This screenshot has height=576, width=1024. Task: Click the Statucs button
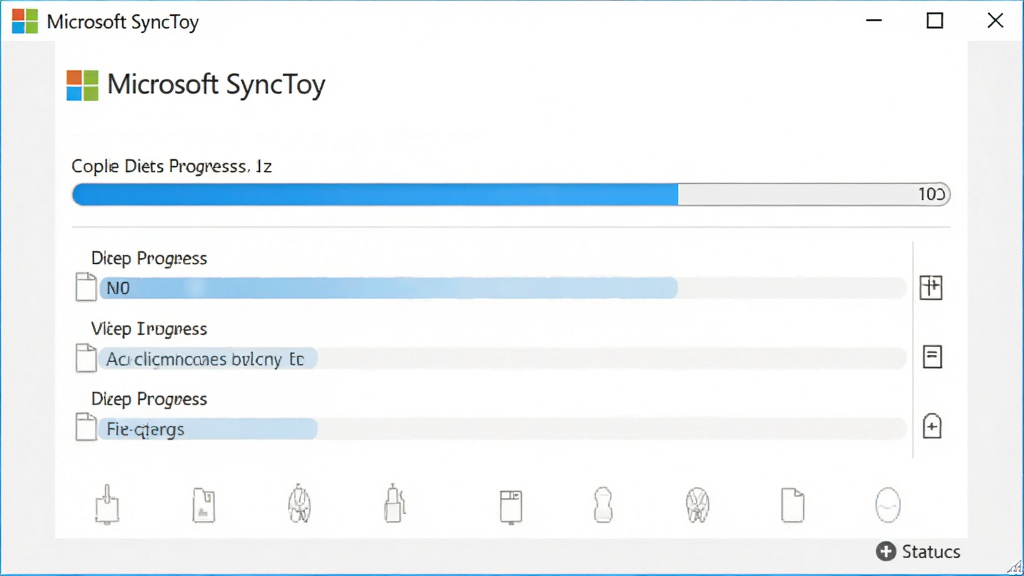(x=918, y=551)
